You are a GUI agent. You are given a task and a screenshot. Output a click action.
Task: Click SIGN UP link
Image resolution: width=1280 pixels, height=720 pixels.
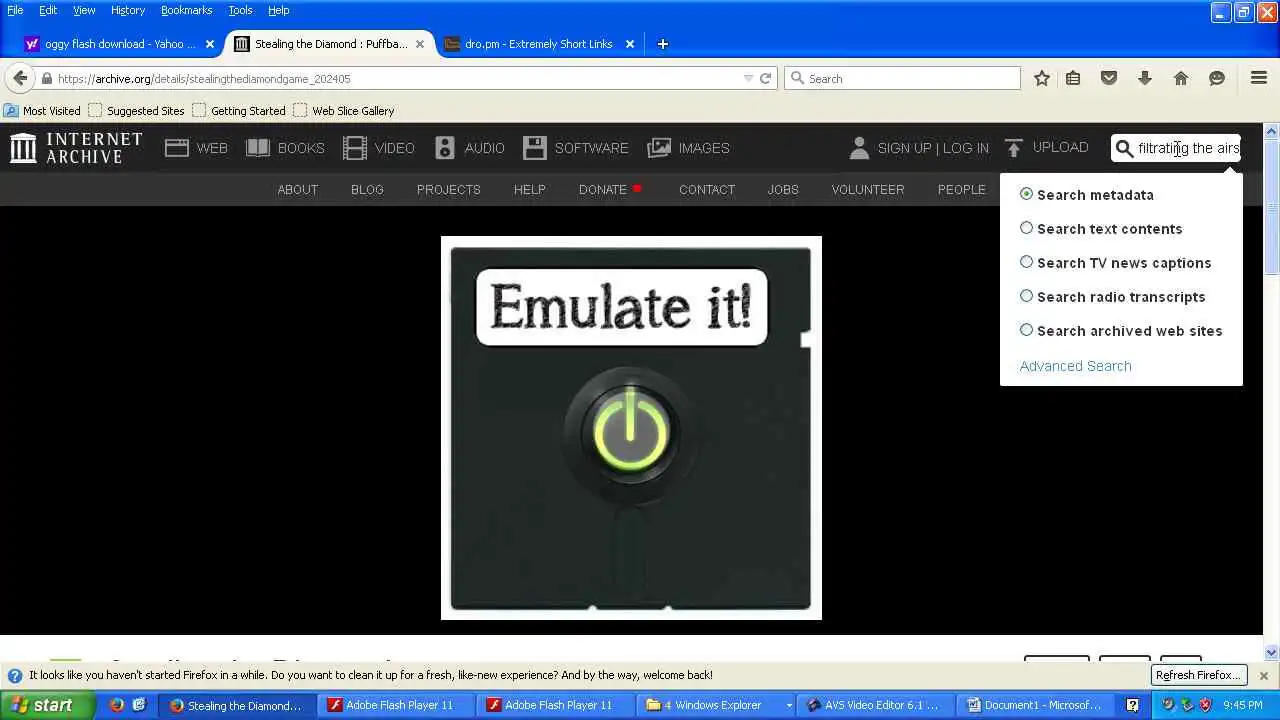pyautogui.click(x=904, y=148)
